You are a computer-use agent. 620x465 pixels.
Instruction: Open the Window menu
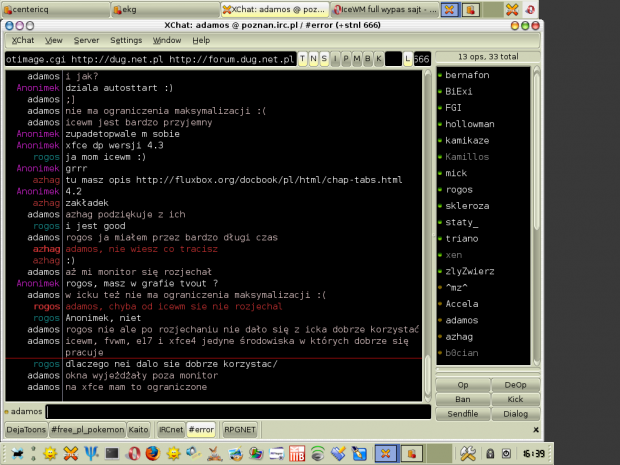point(167,40)
